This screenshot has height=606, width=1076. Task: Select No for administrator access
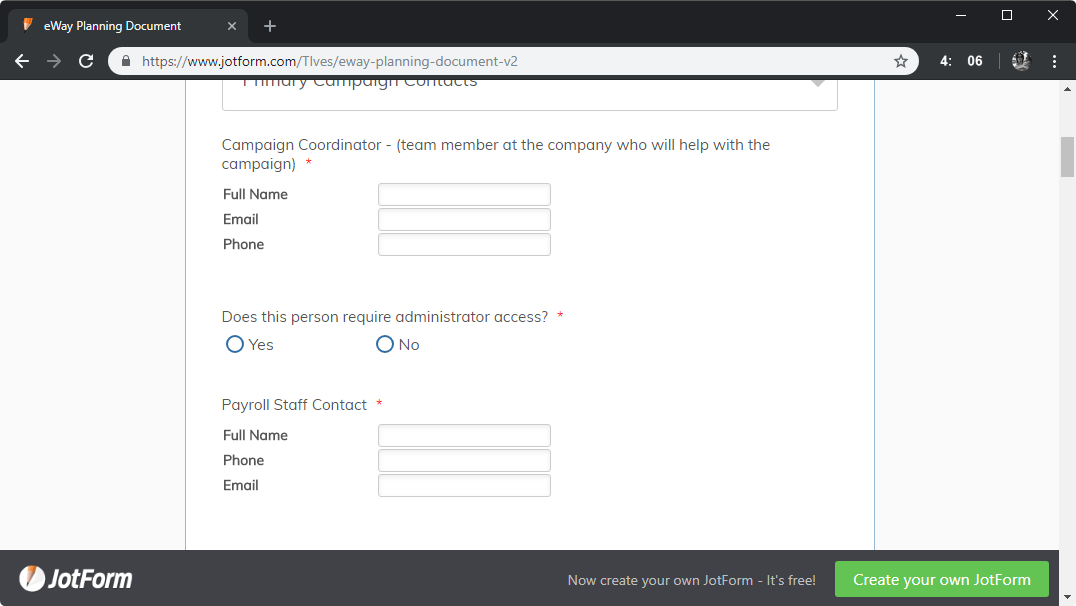[x=385, y=344]
